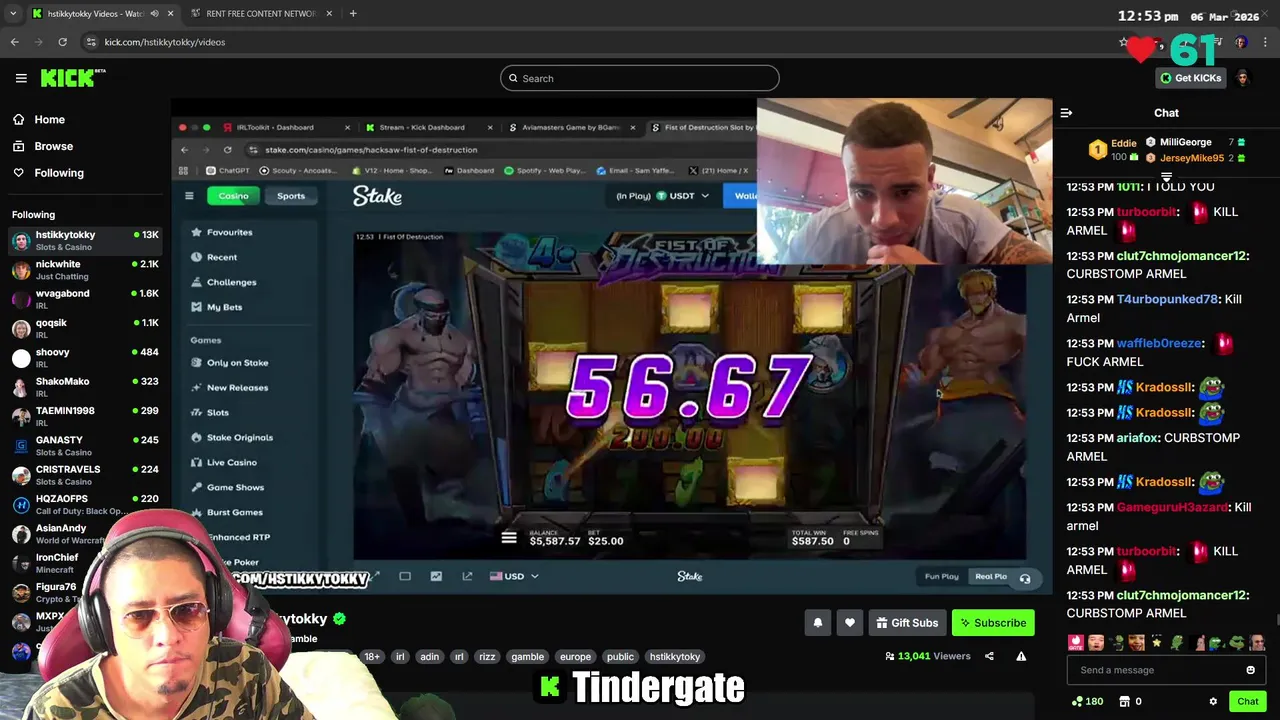
Task: Select the public tag
Action: click(x=620, y=657)
